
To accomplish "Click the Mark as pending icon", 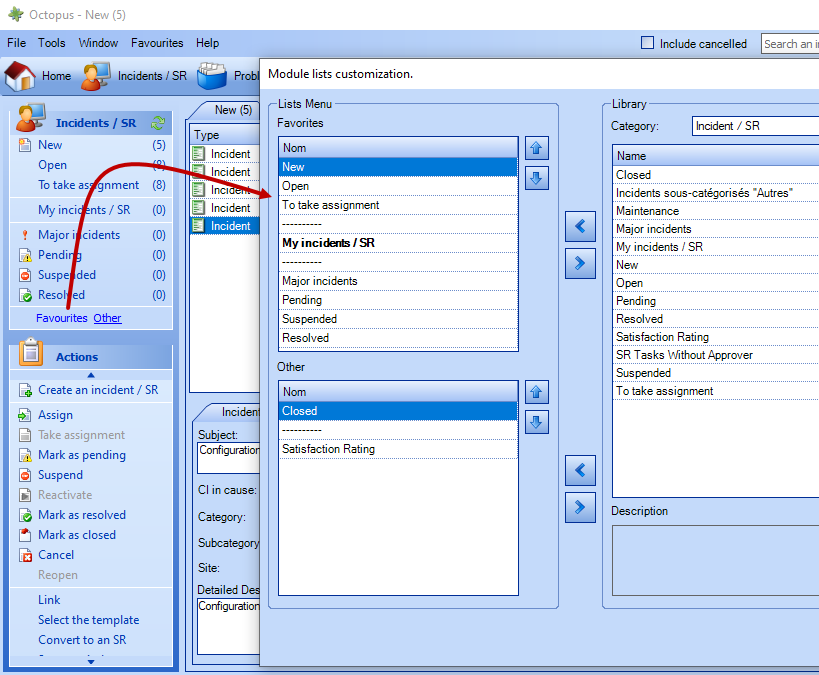I will pyautogui.click(x=25, y=455).
